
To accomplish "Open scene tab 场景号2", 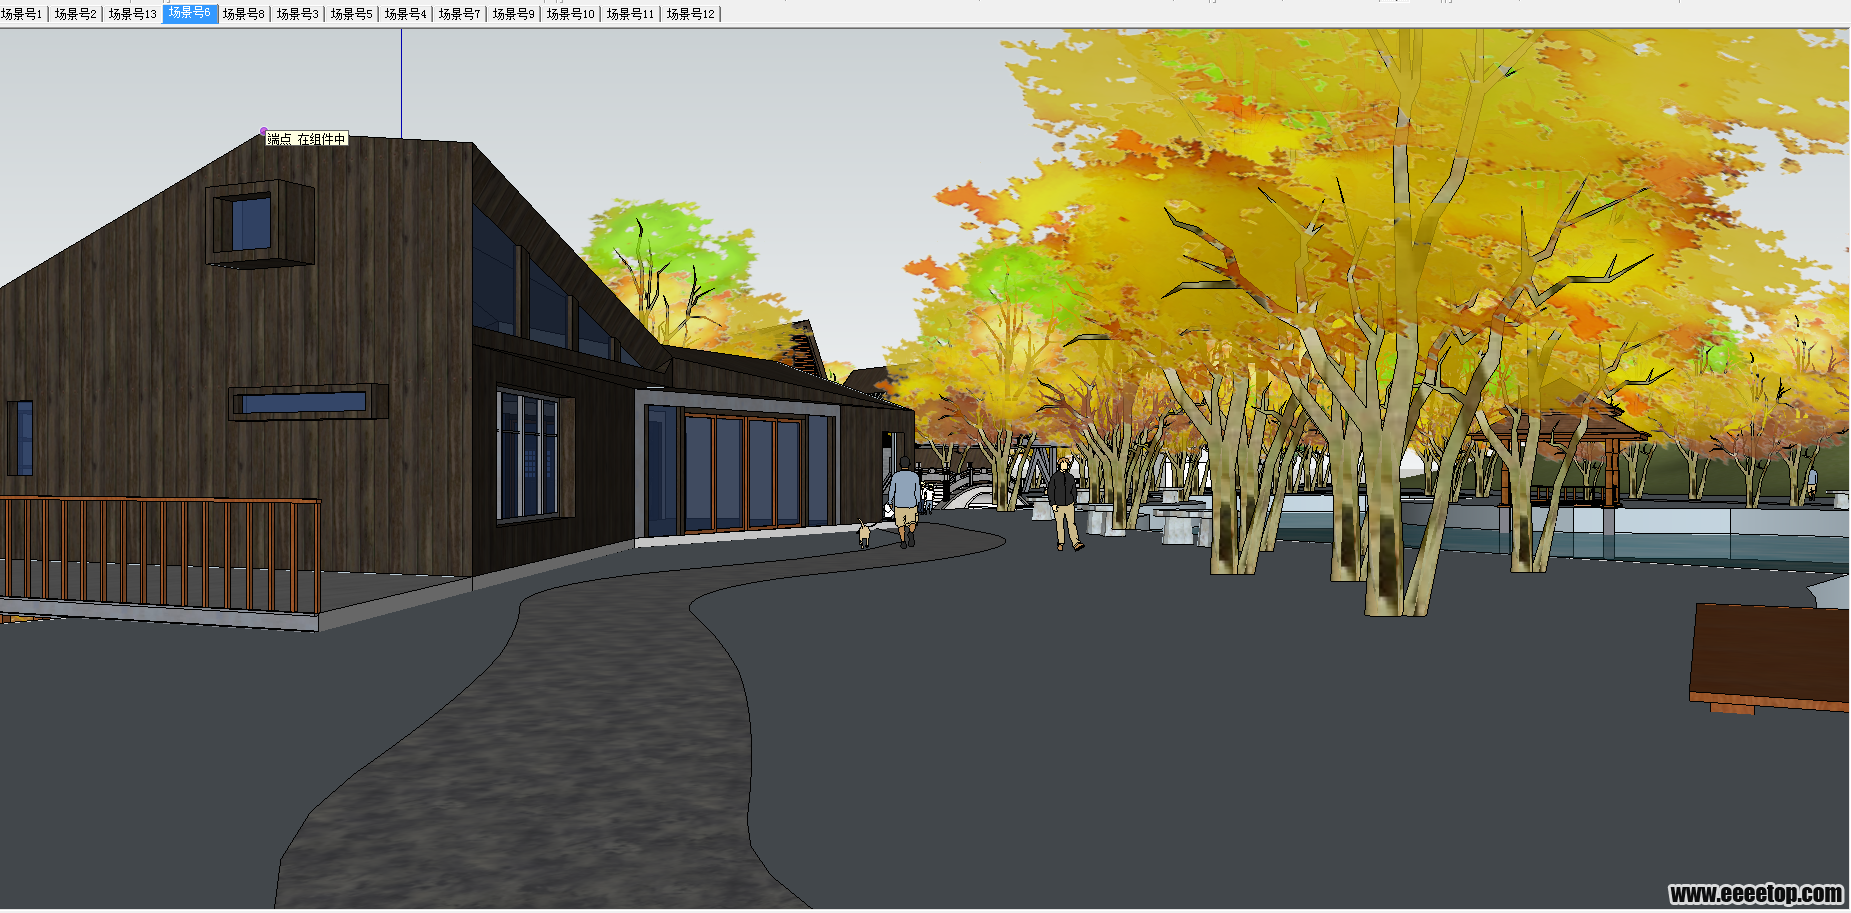I will coord(75,14).
